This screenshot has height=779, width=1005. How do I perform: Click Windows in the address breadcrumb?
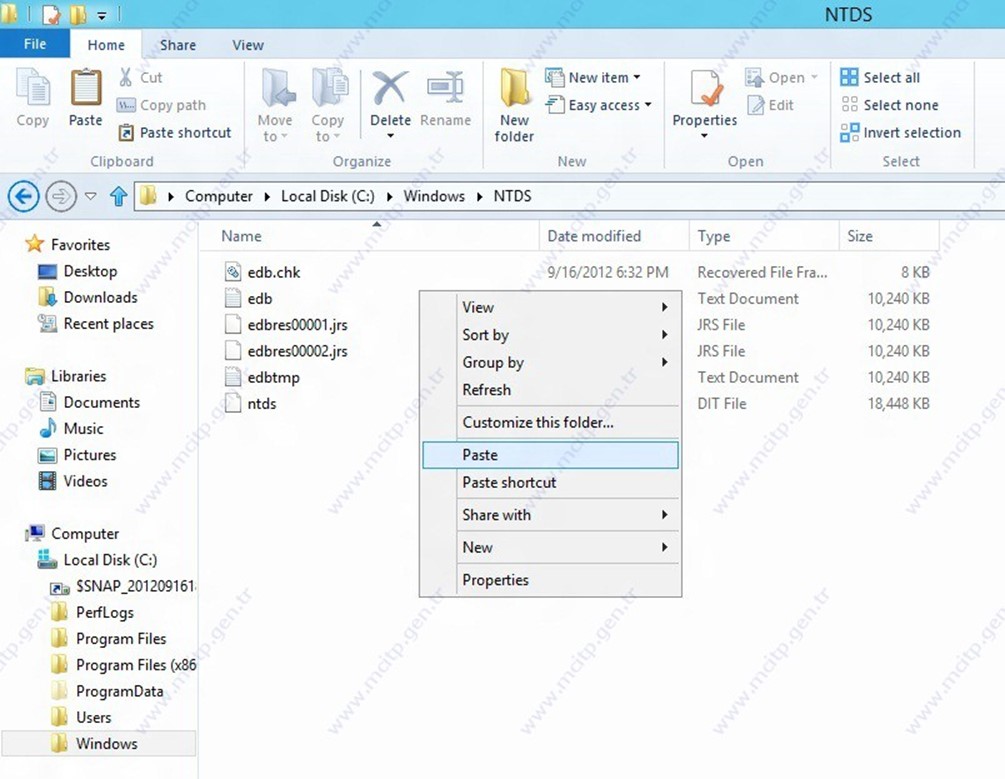(434, 196)
